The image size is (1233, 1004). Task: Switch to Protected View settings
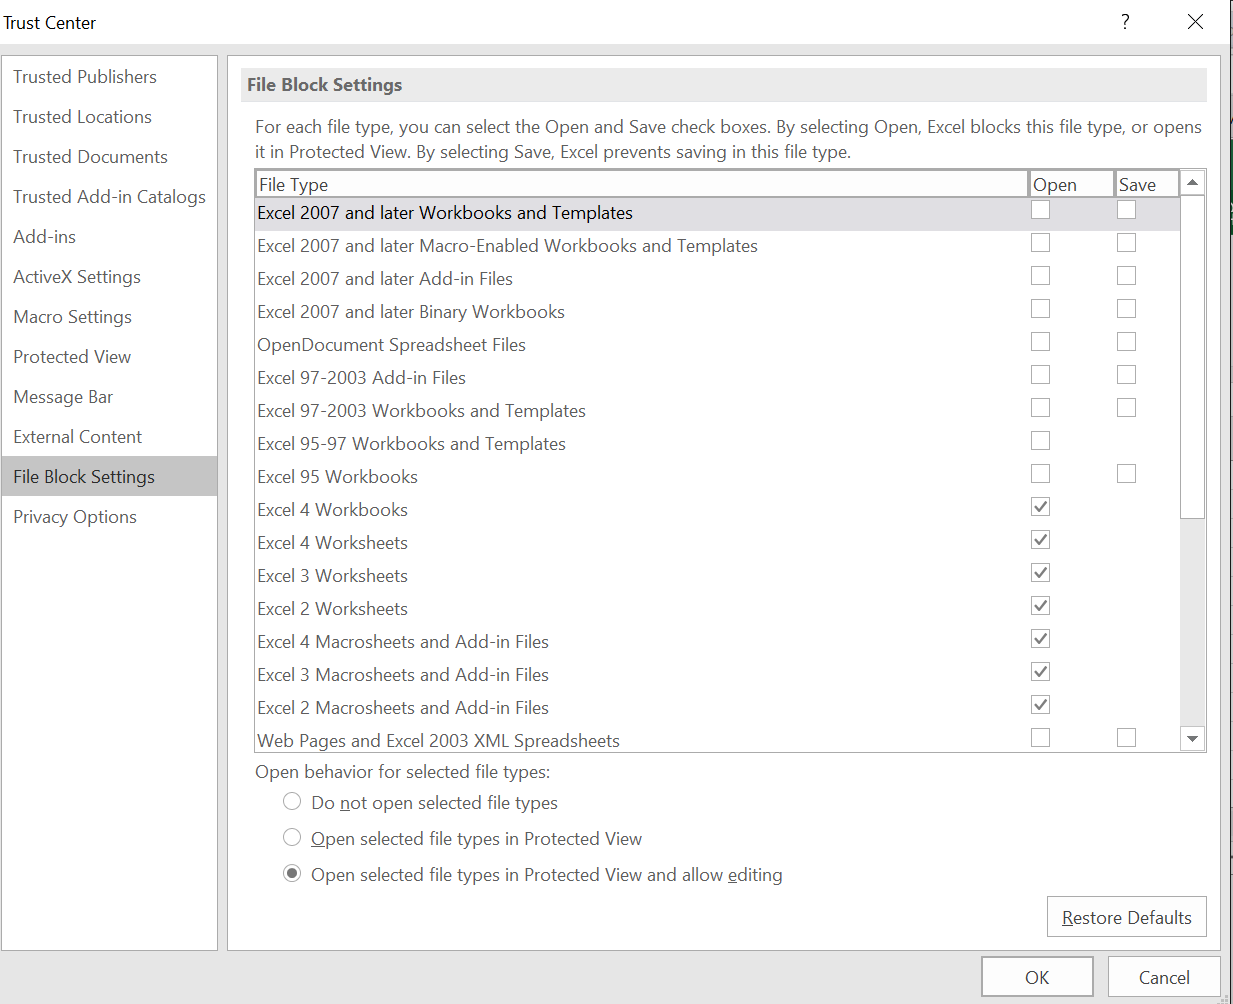coord(109,357)
